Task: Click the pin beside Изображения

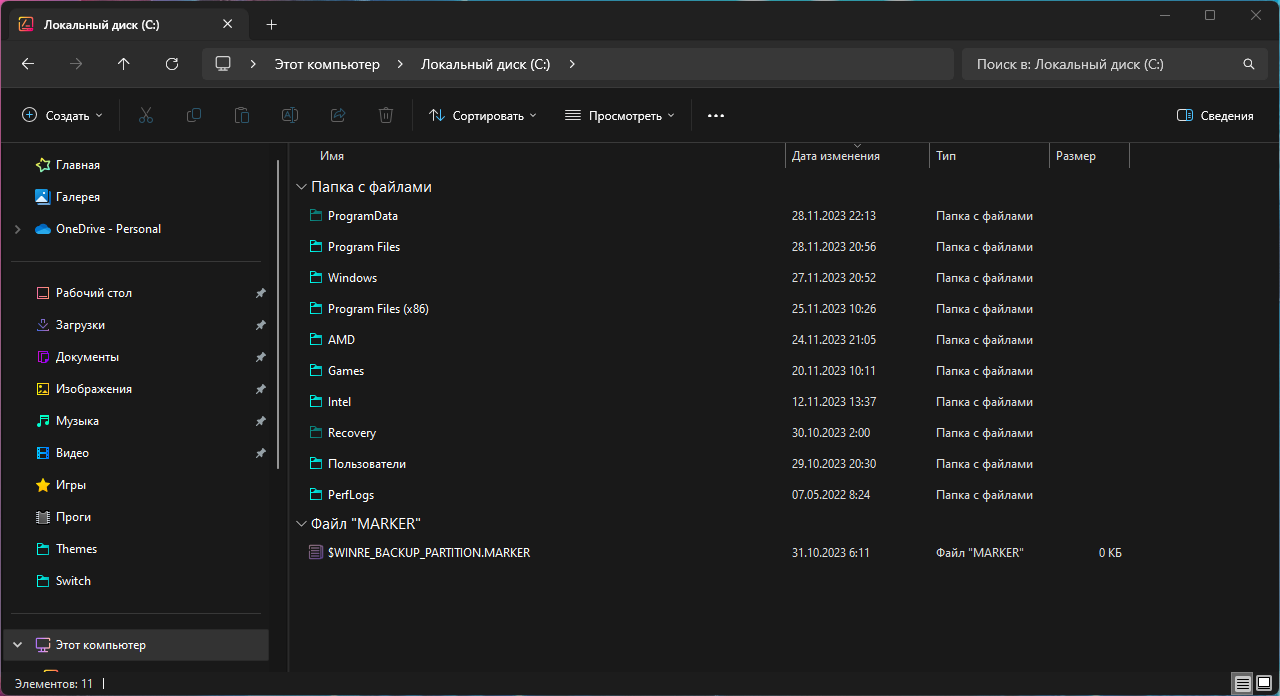Action: point(260,389)
